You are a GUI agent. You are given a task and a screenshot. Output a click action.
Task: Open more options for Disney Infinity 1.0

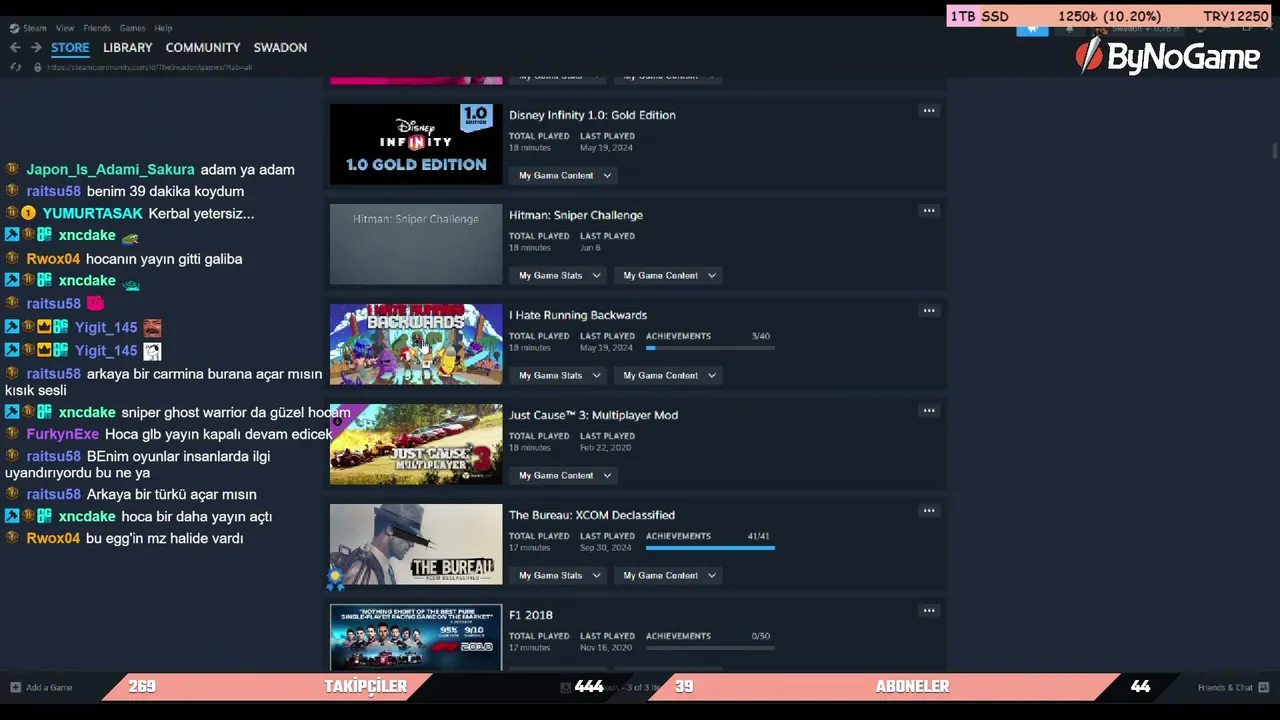tap(929, 111)
